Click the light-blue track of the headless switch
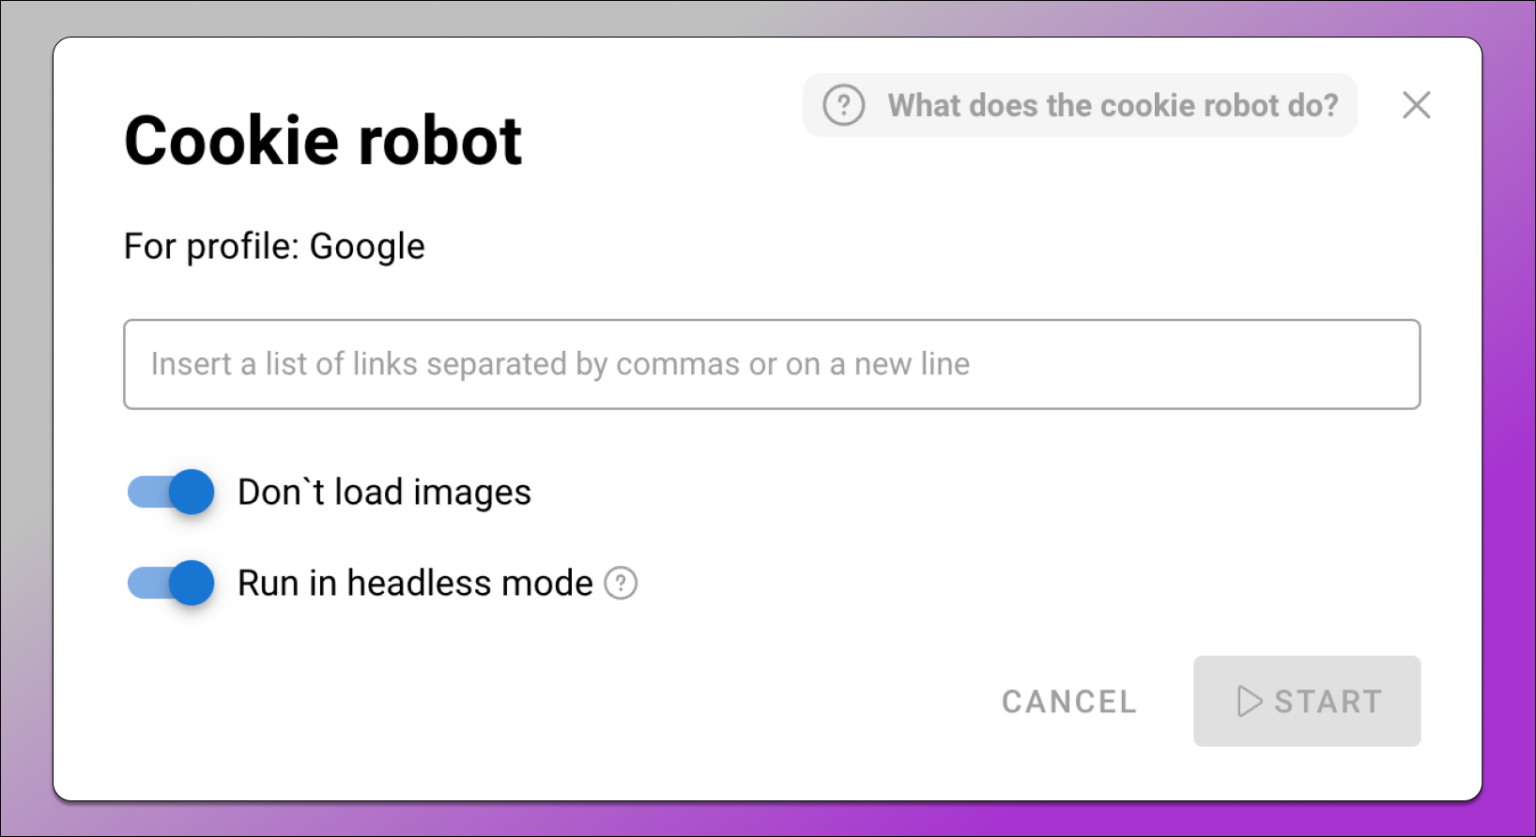The height and width of the screenshot is (837, 1536). coord(143,583)
